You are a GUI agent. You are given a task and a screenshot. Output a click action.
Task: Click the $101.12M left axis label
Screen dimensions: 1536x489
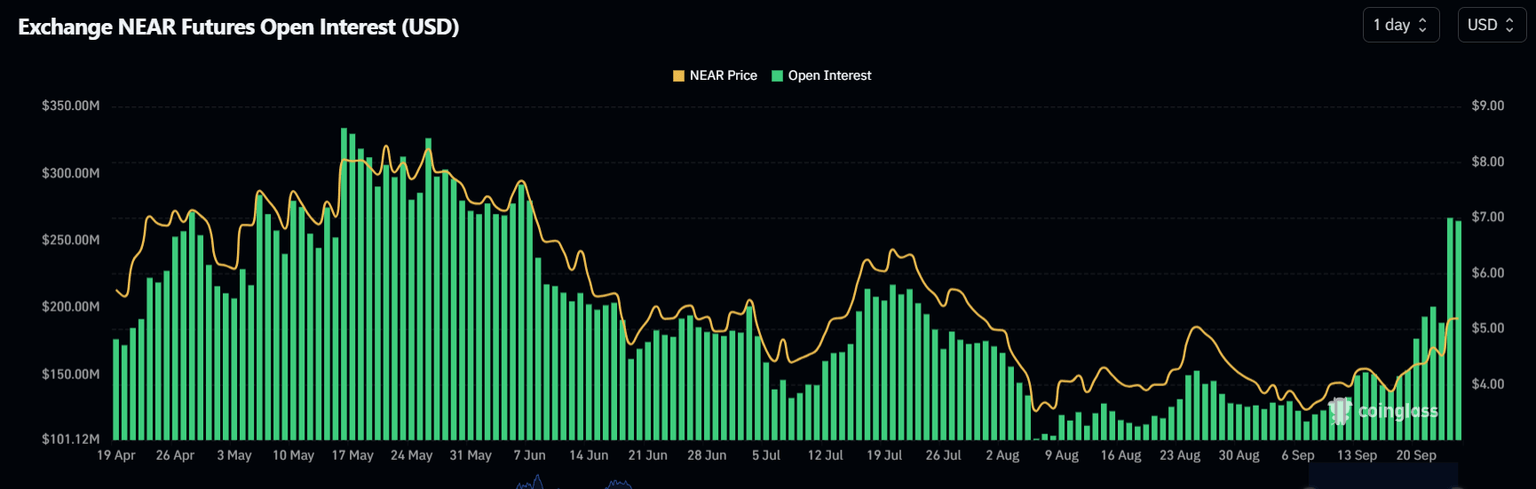coord(71,439)
